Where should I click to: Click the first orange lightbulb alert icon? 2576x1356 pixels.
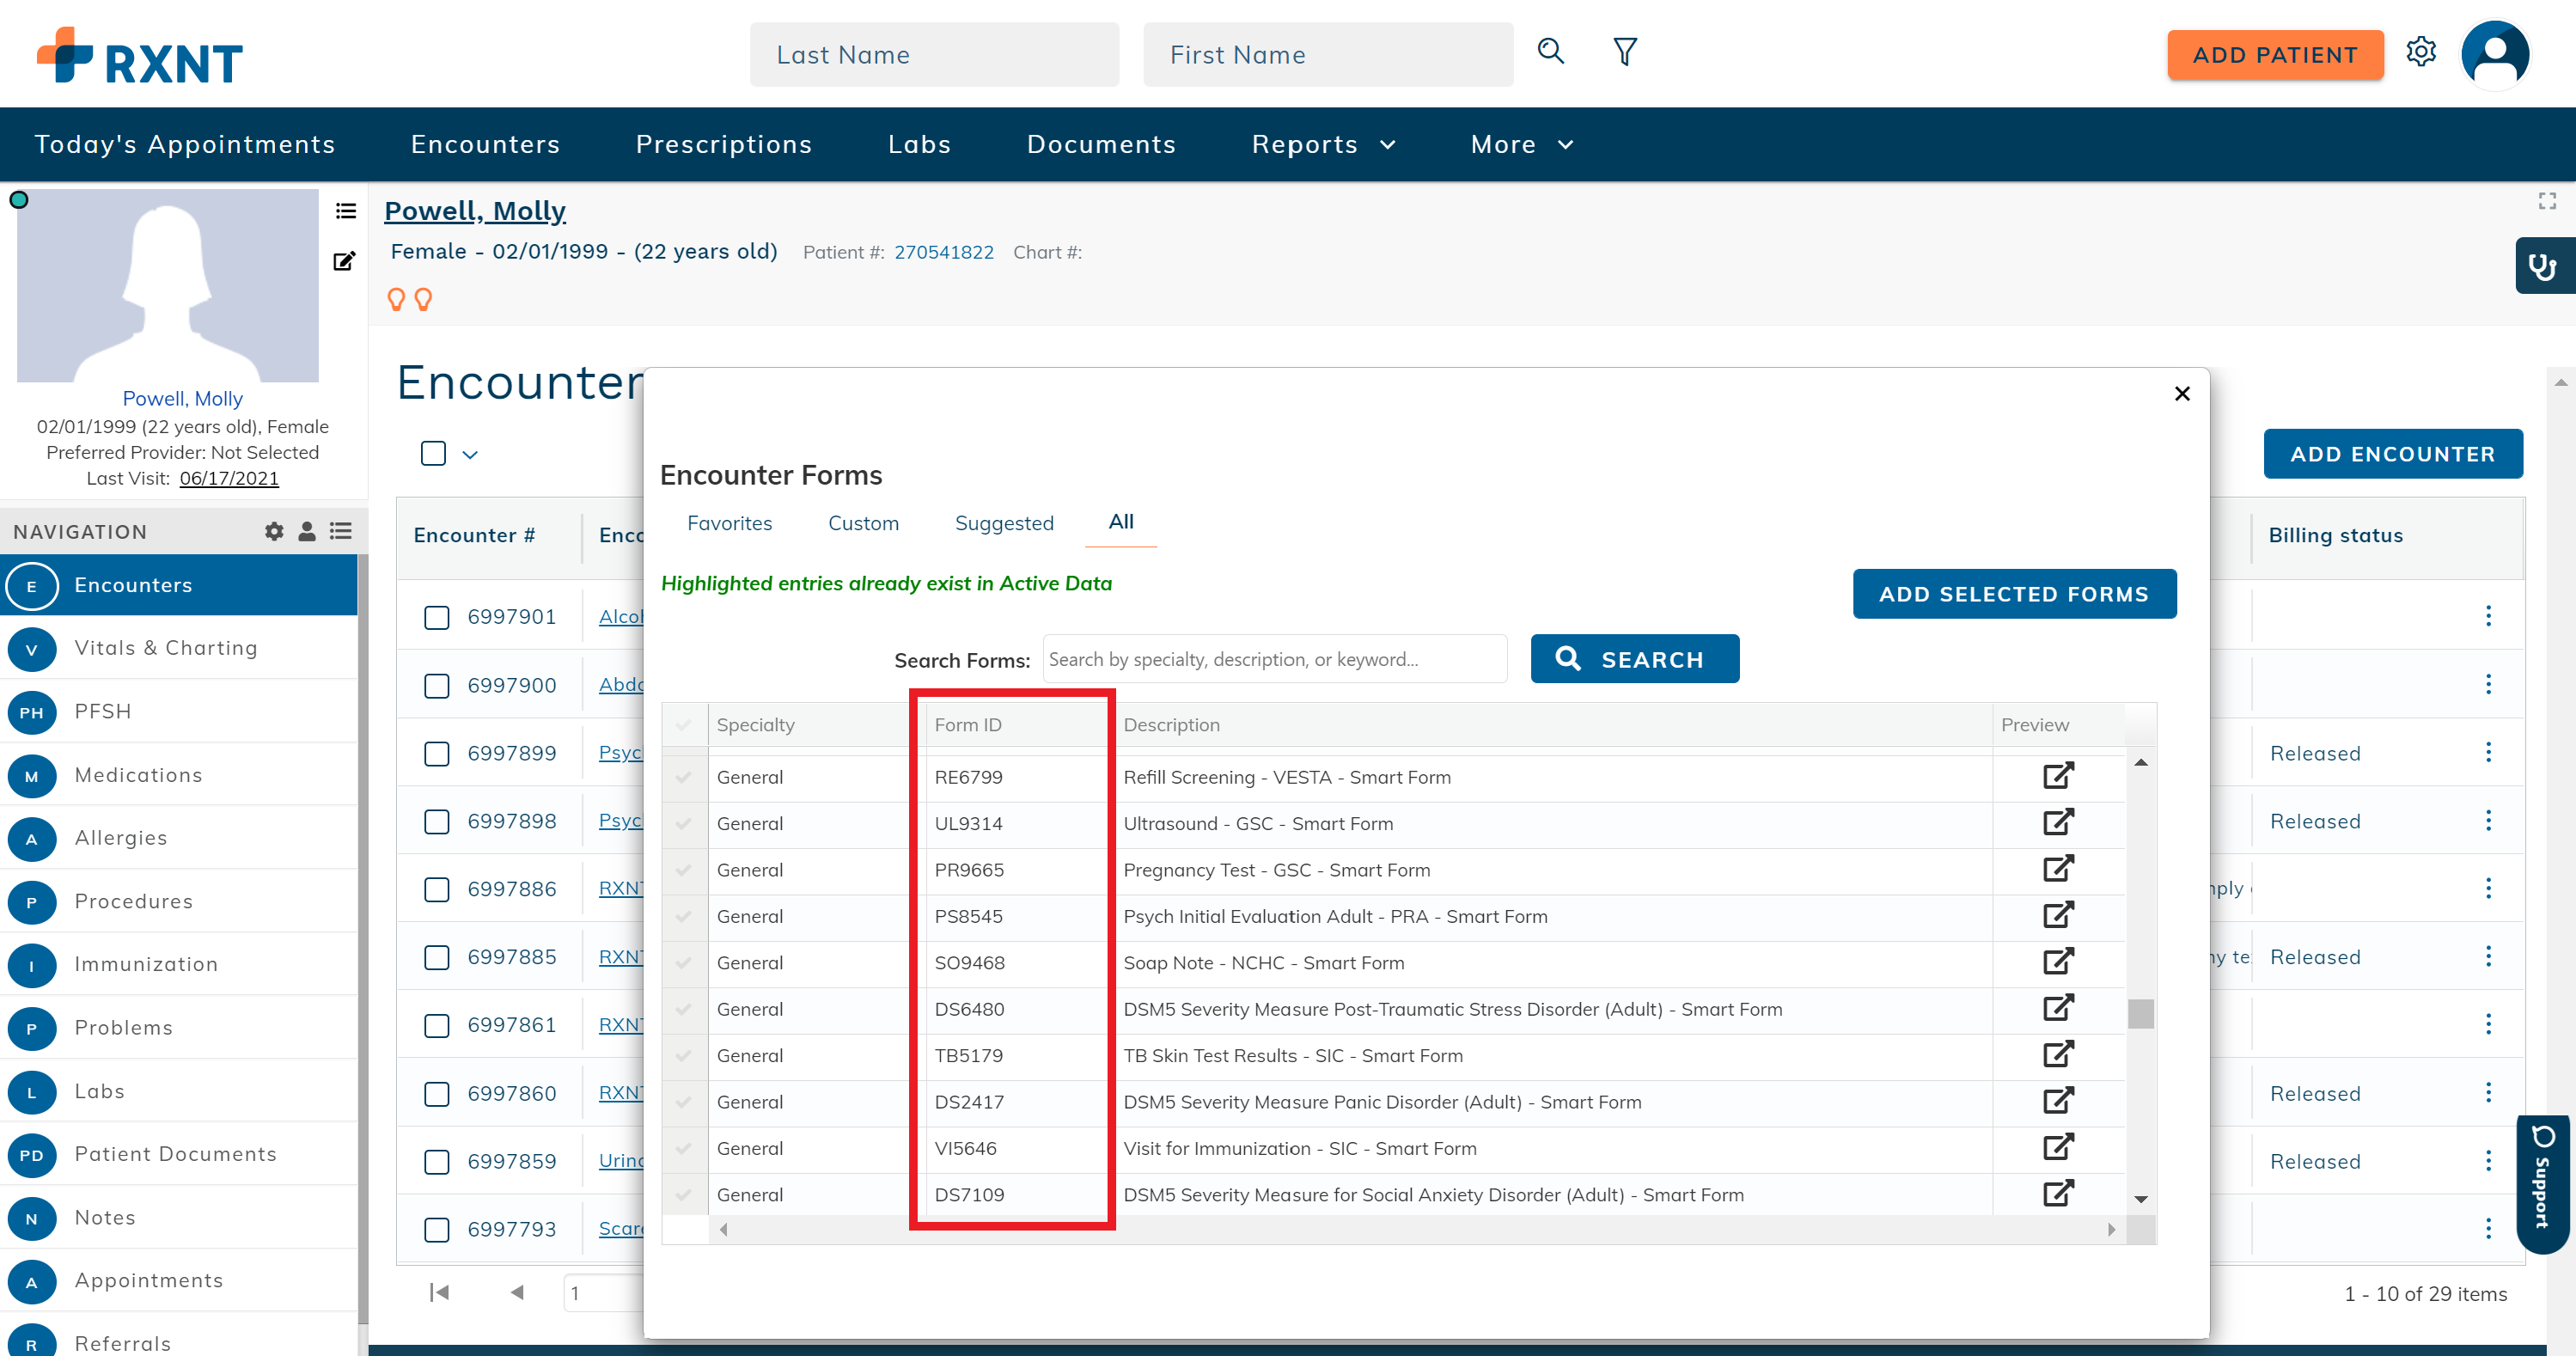(397, 298)
